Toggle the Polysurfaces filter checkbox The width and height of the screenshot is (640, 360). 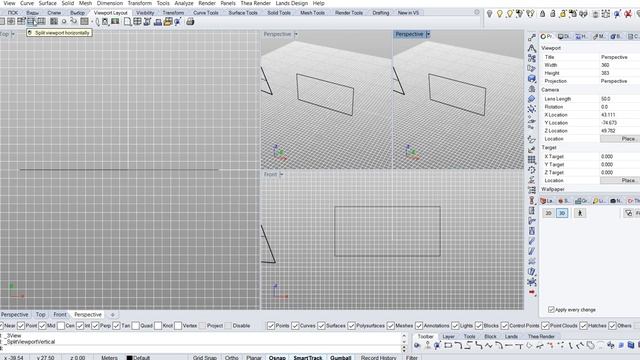(351, 326)
